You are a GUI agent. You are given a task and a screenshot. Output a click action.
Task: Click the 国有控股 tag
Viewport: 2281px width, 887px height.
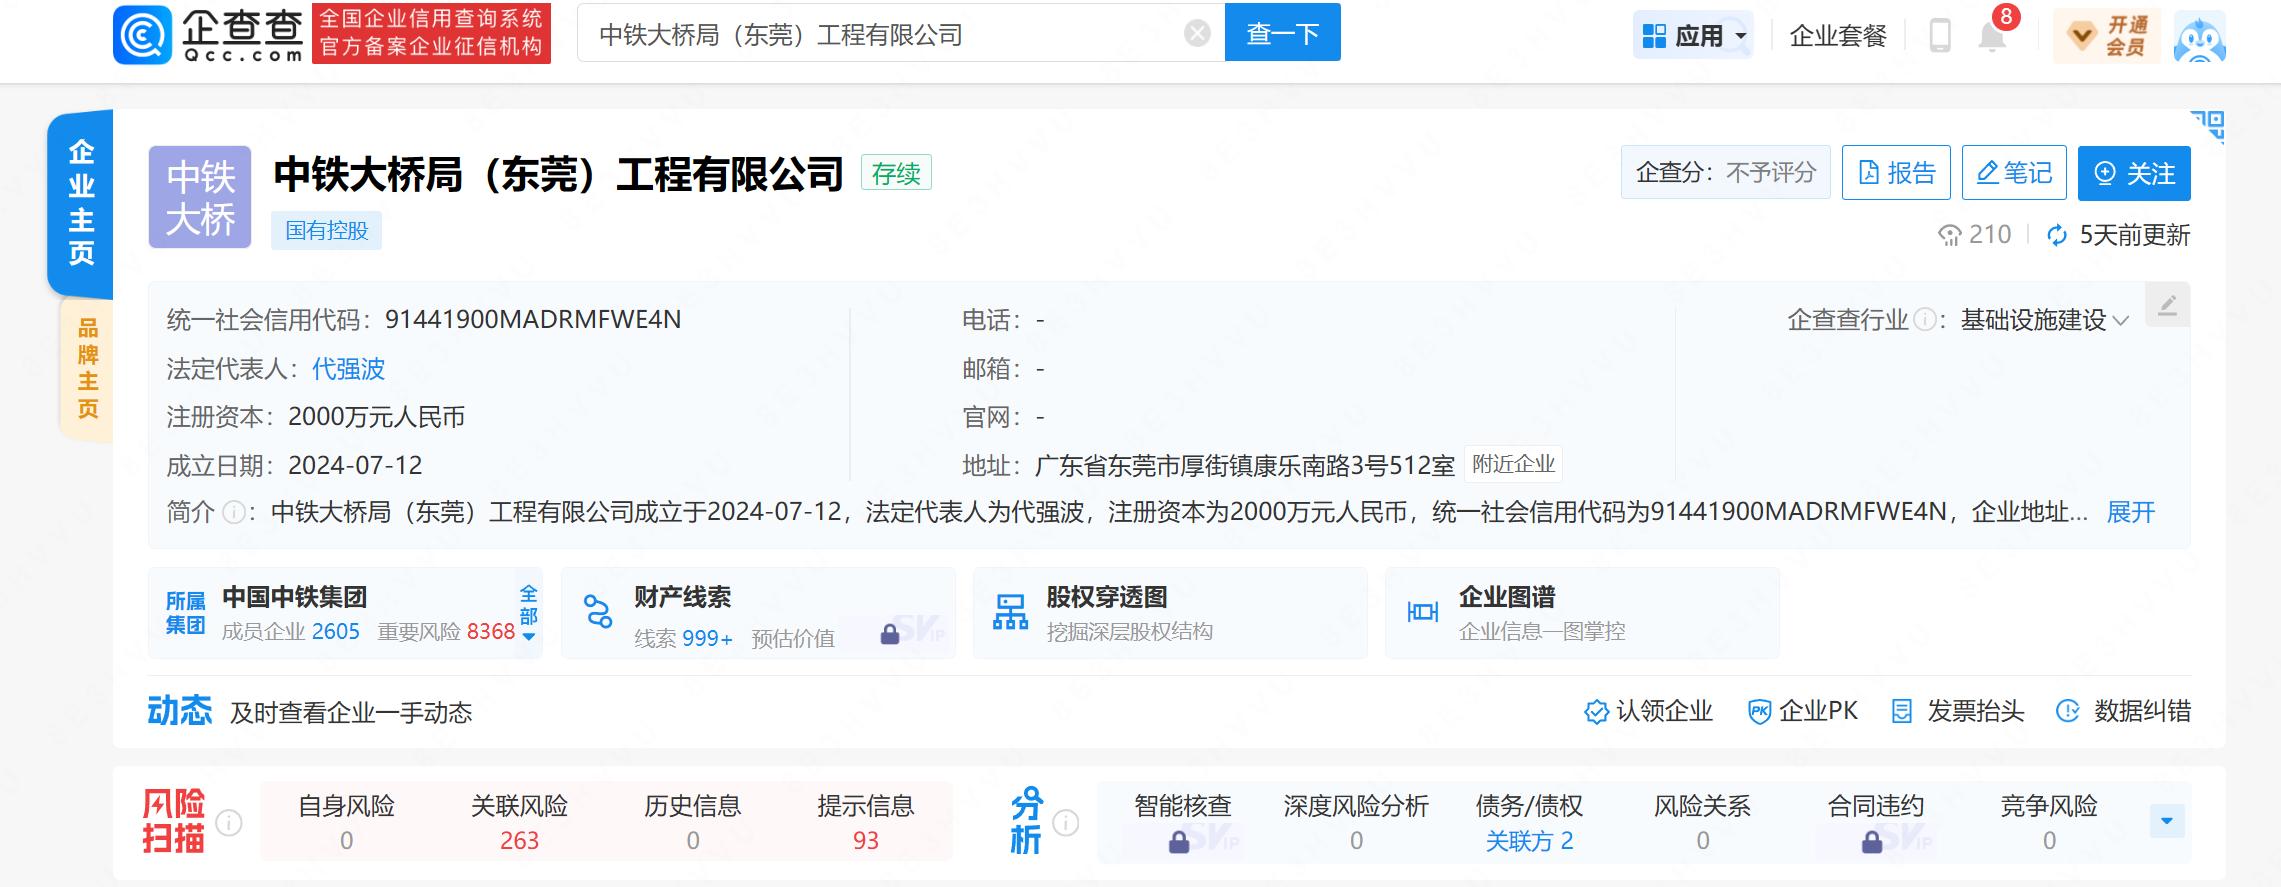(327, 231)
